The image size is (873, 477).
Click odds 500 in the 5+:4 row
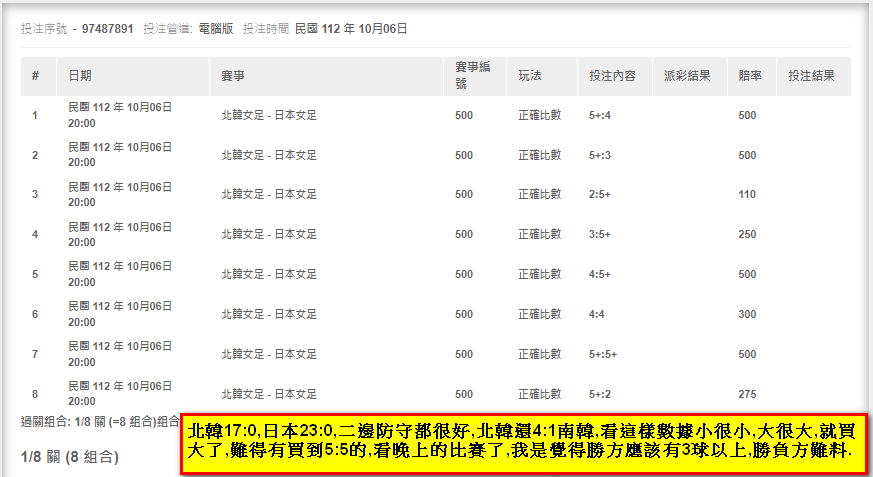pyautogui.click(x=747, y=116)
